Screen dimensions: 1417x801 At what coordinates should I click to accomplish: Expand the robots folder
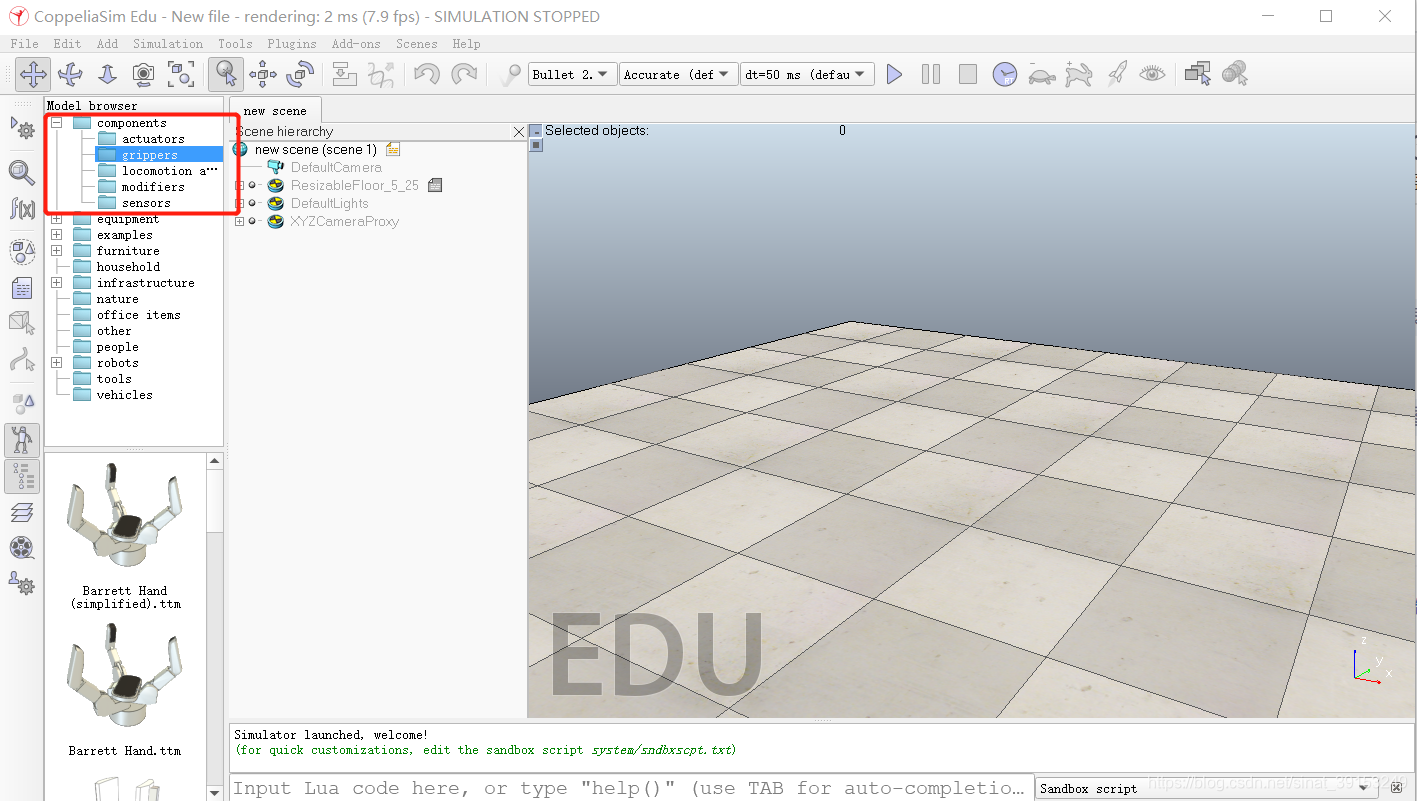click(57, 363)
